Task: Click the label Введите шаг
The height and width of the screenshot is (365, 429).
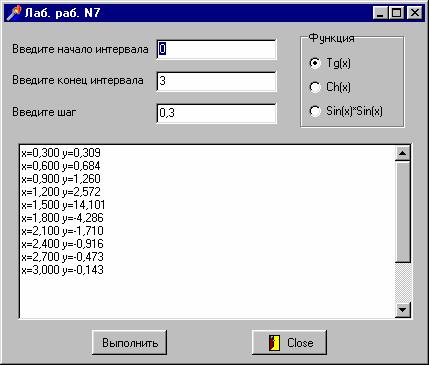Action: click(x=44, y=112)
